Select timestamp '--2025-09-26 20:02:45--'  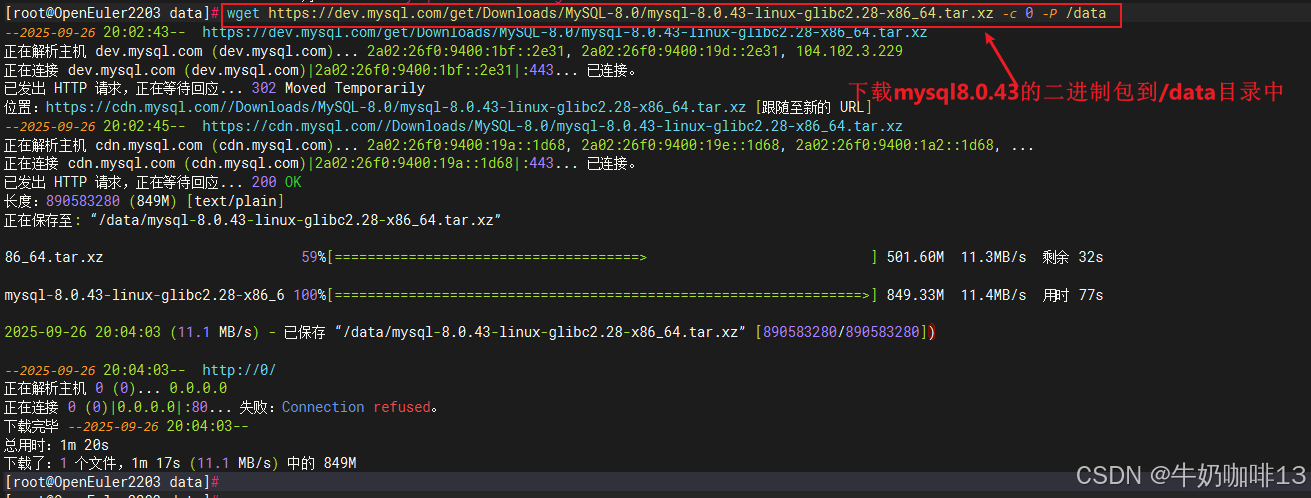pos(95,126)
